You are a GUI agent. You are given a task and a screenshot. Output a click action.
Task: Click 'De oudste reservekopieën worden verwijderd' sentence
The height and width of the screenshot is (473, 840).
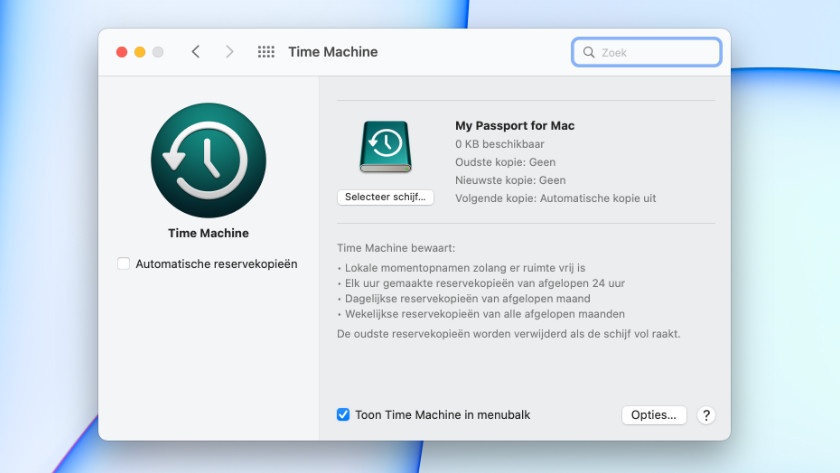tap(508, 334)
